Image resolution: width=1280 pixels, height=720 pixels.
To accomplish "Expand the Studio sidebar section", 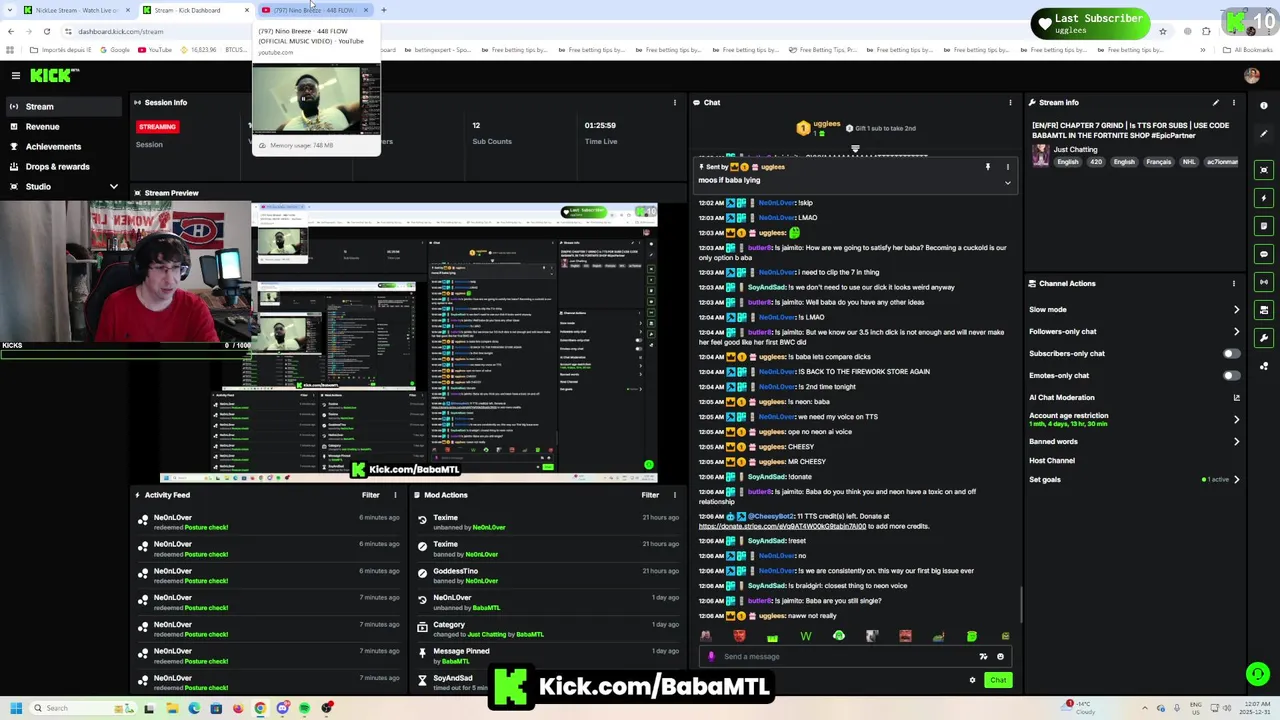I will click(113, 186).
